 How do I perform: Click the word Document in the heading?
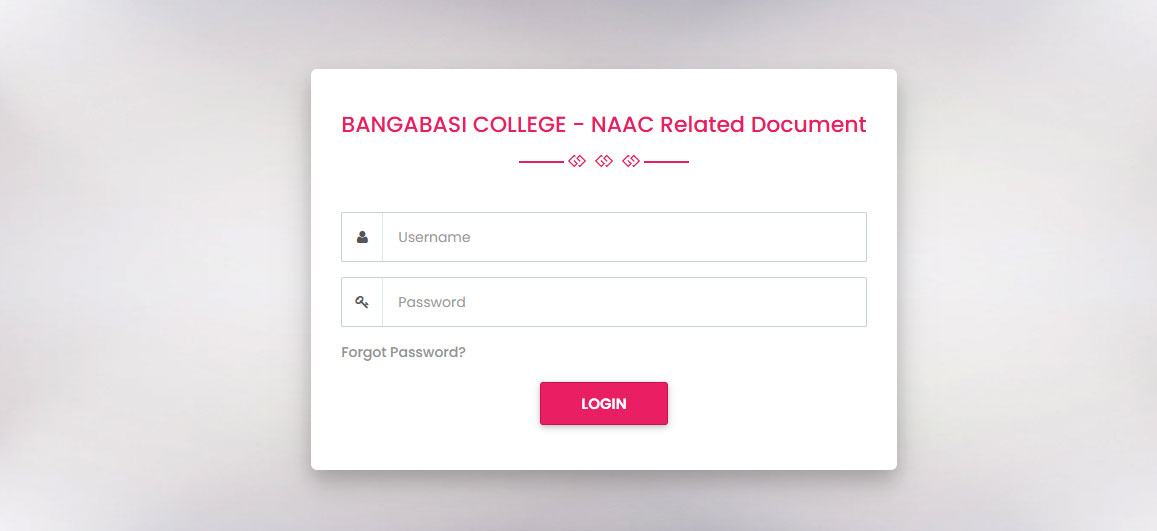point(809,125)
